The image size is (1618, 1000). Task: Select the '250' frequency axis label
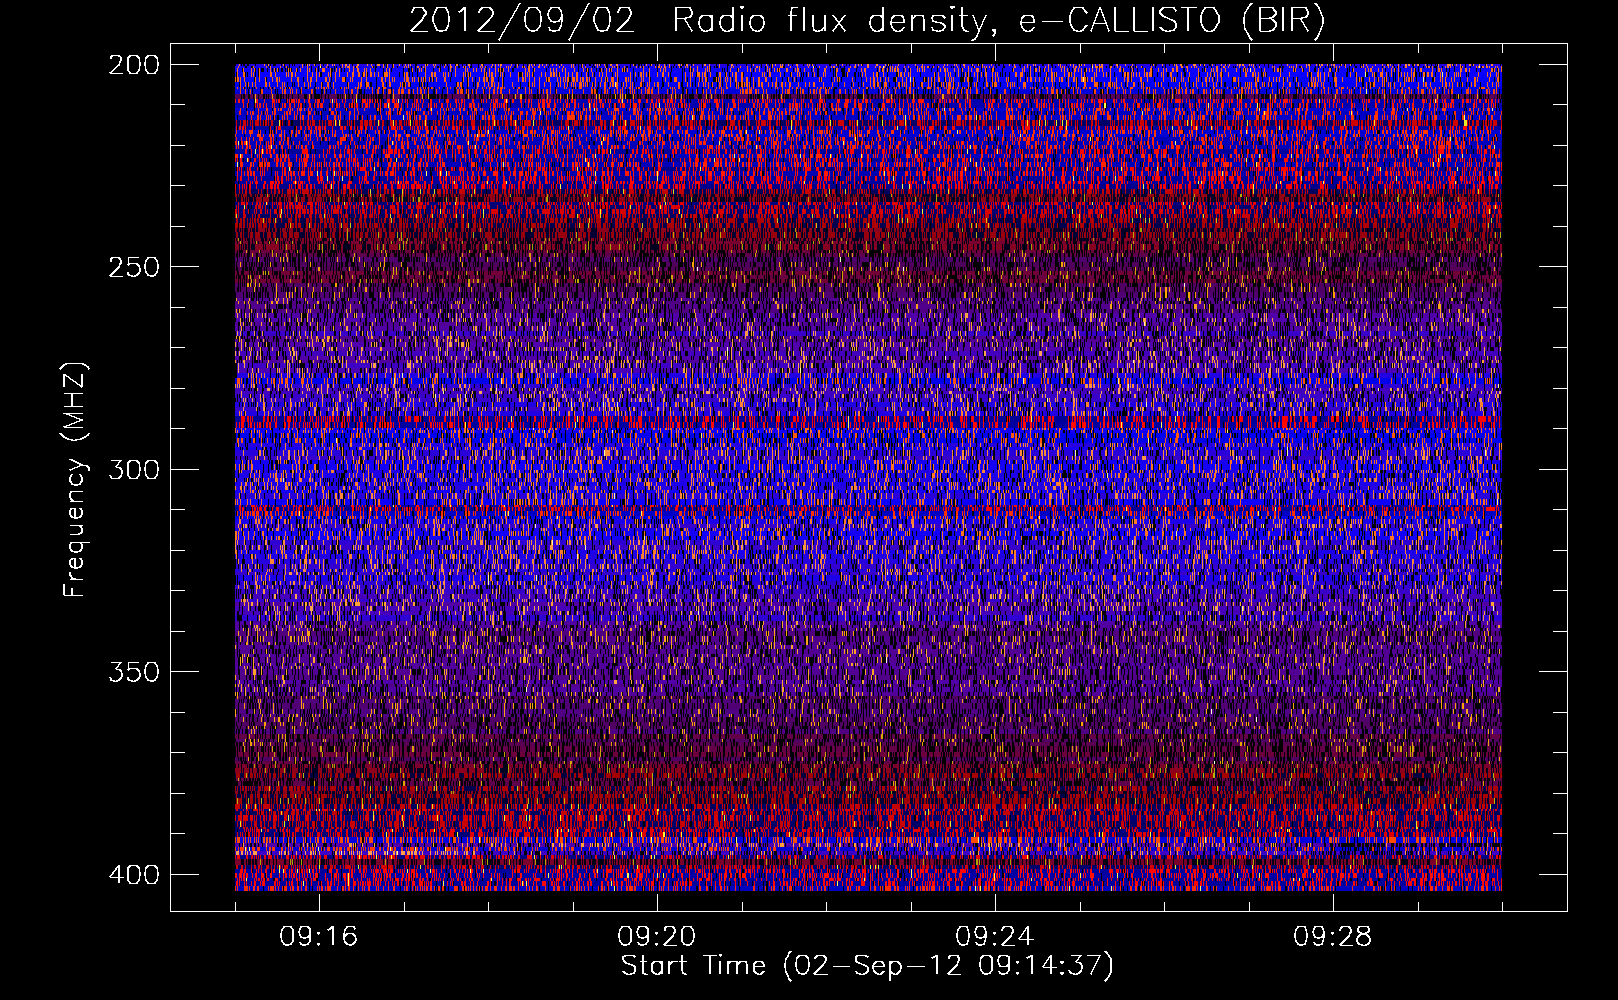(133, 267)
